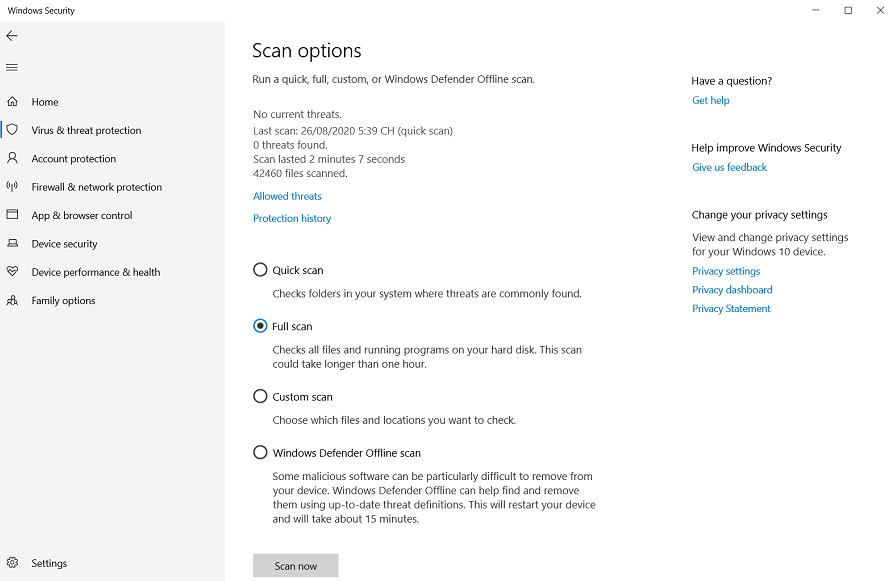View the Protection history

(292, 218)
